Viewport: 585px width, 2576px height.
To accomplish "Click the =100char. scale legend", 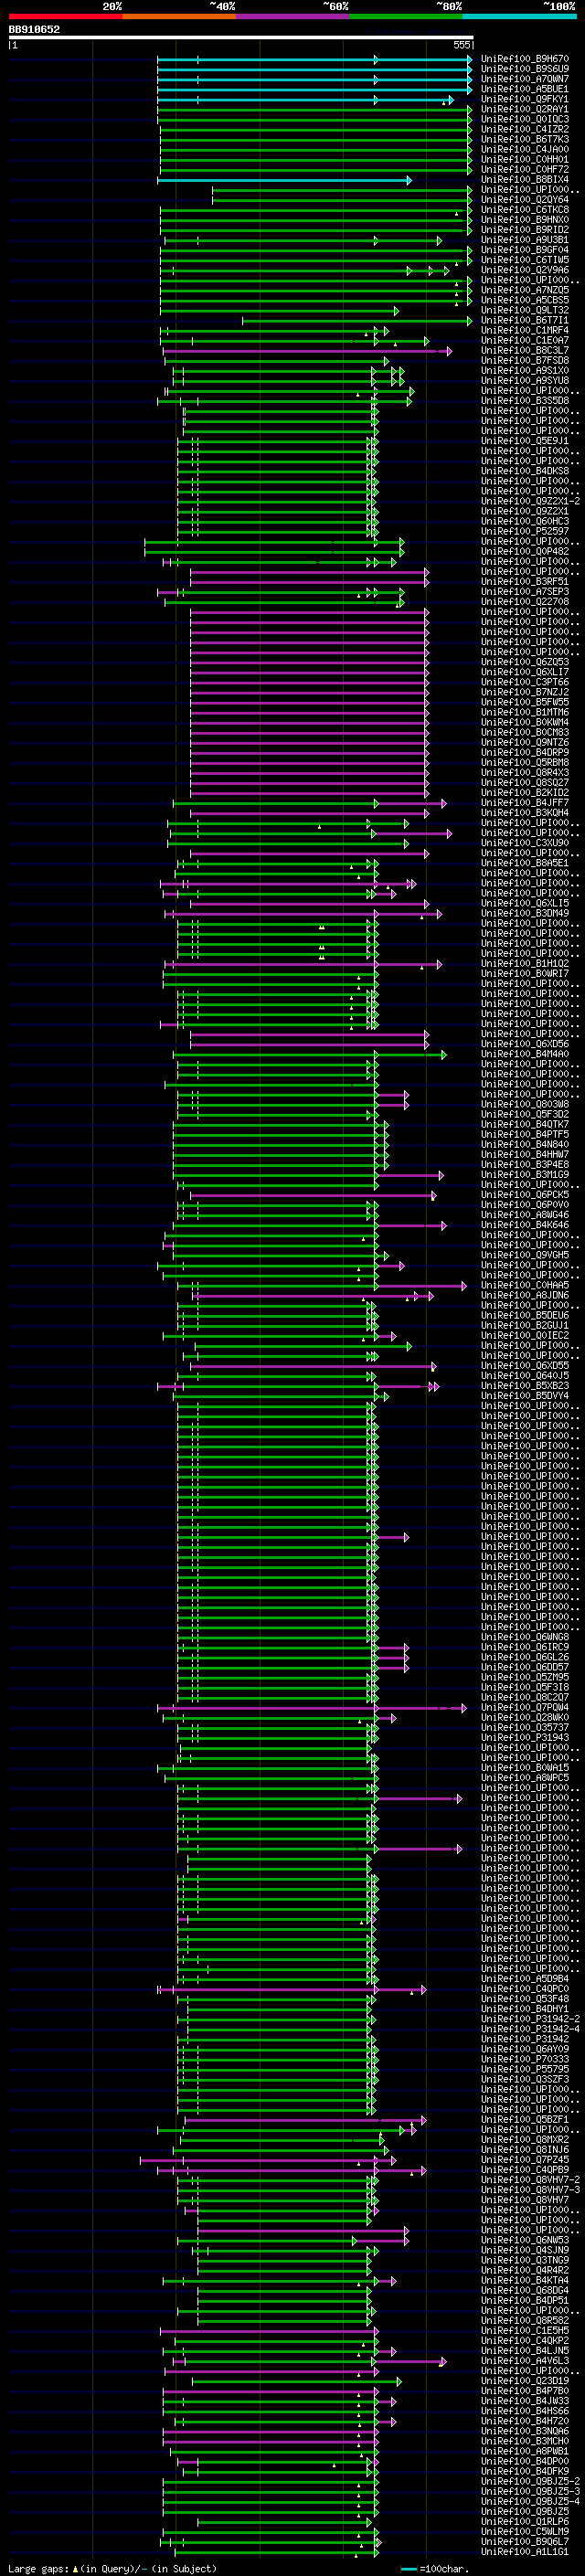I will [433, 2568].
